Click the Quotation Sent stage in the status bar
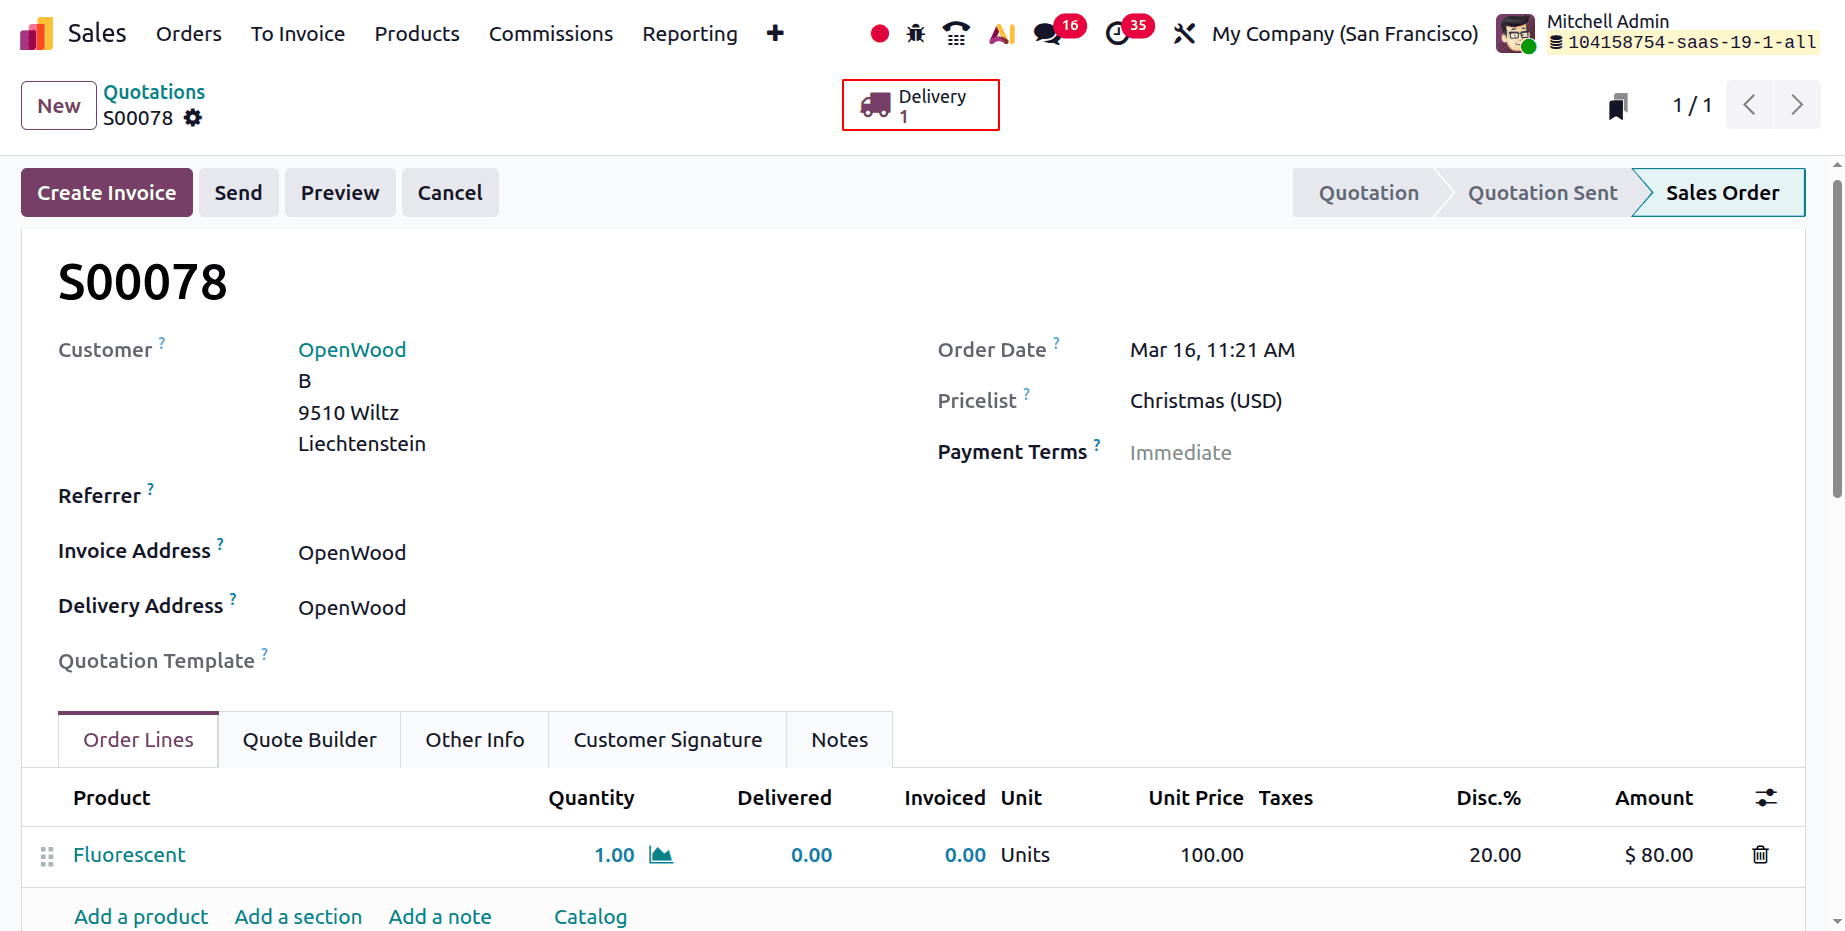Viewport: 1845px width, 931px height. point(1541,192)
